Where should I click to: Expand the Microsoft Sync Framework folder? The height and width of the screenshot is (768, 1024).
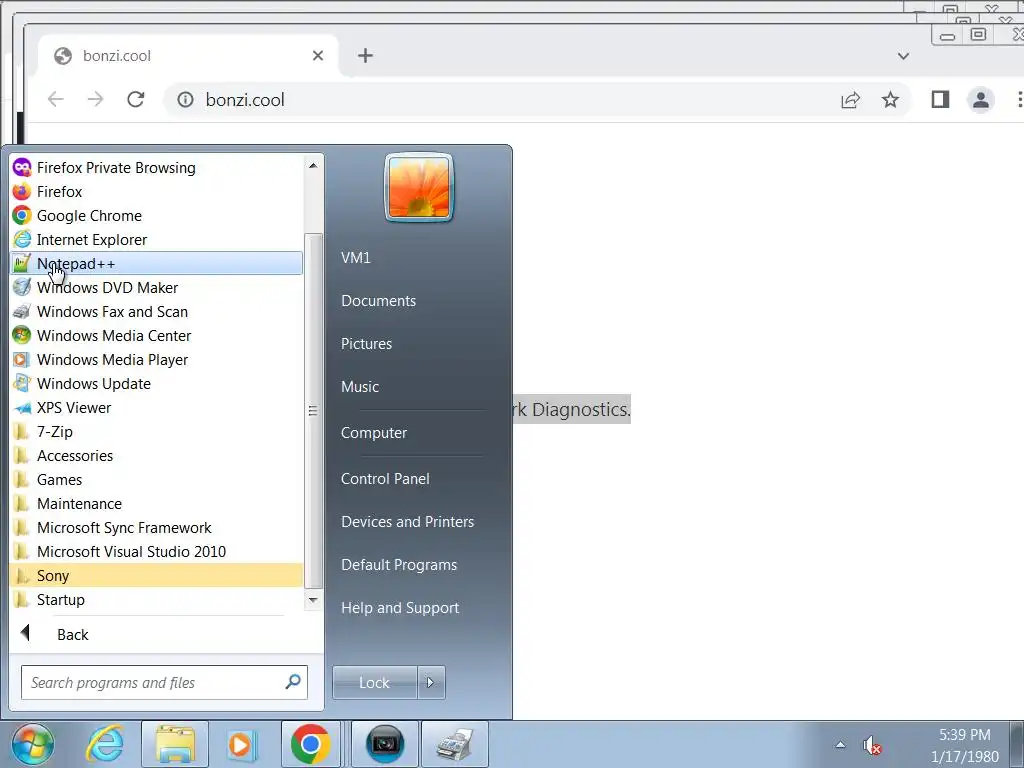[x=157, y=528]
